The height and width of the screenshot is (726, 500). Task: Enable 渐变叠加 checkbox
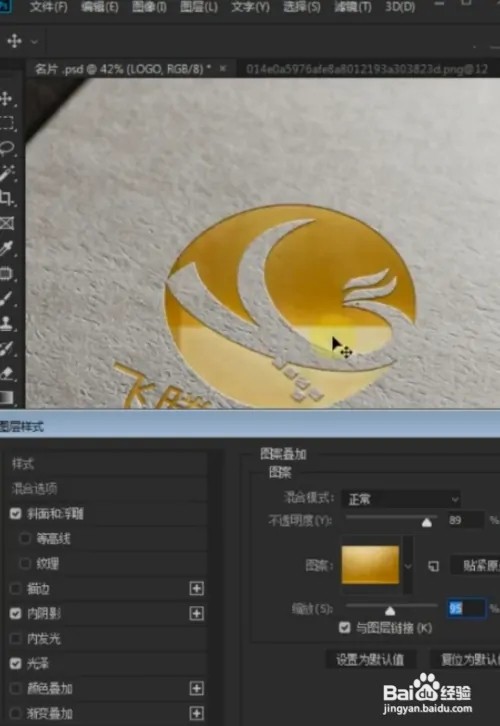click(16, 713)
